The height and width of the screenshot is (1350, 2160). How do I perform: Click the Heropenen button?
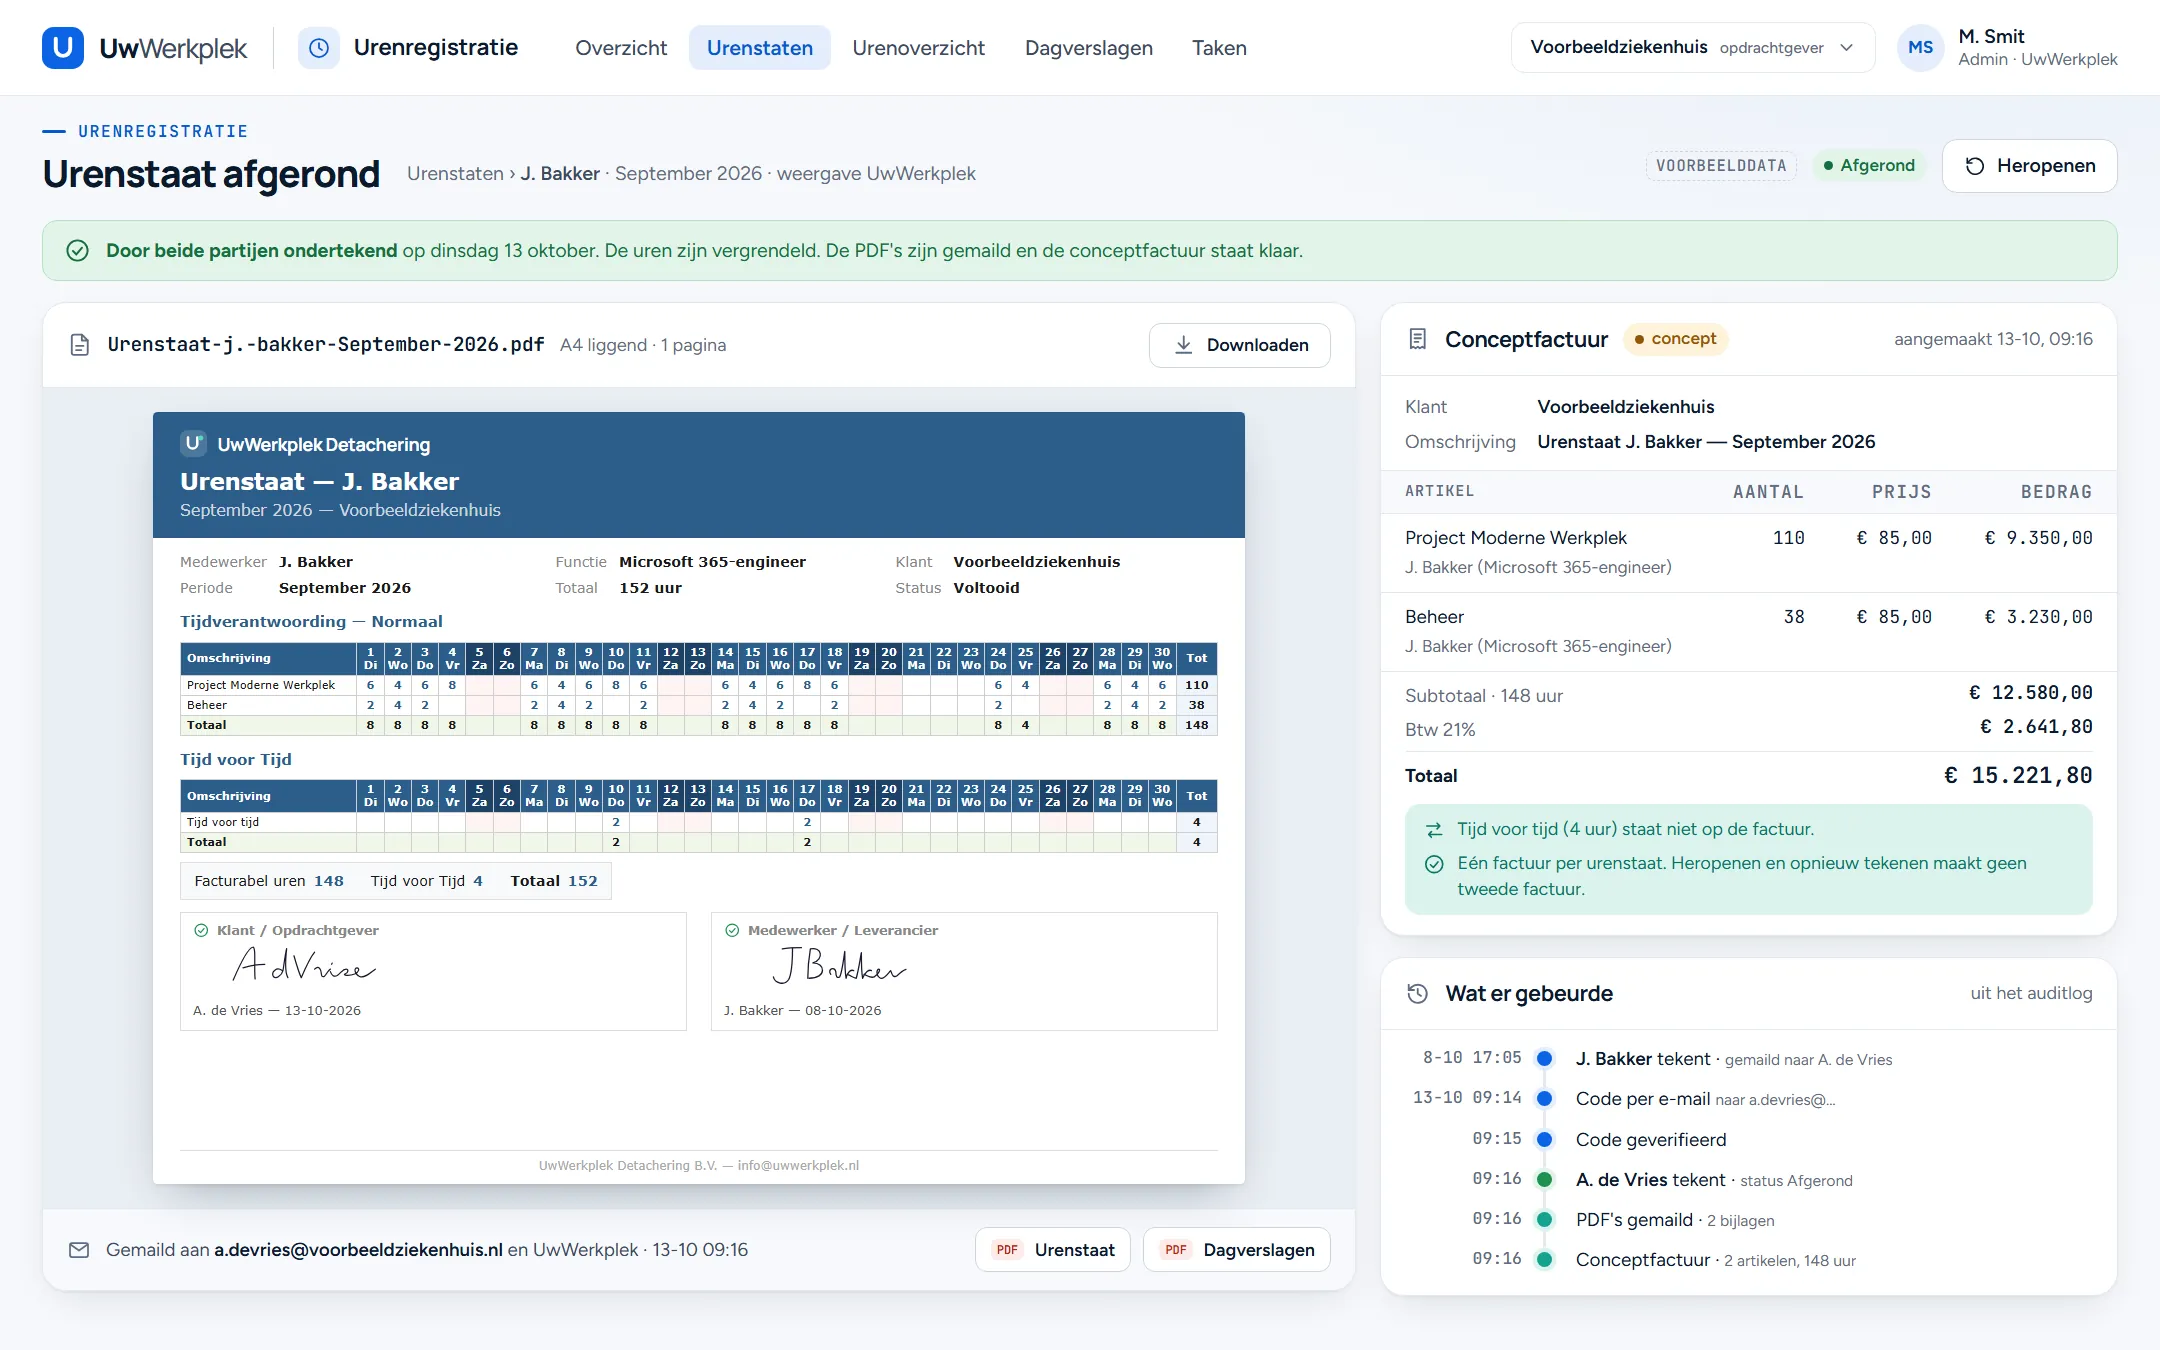click(2029, 166)
